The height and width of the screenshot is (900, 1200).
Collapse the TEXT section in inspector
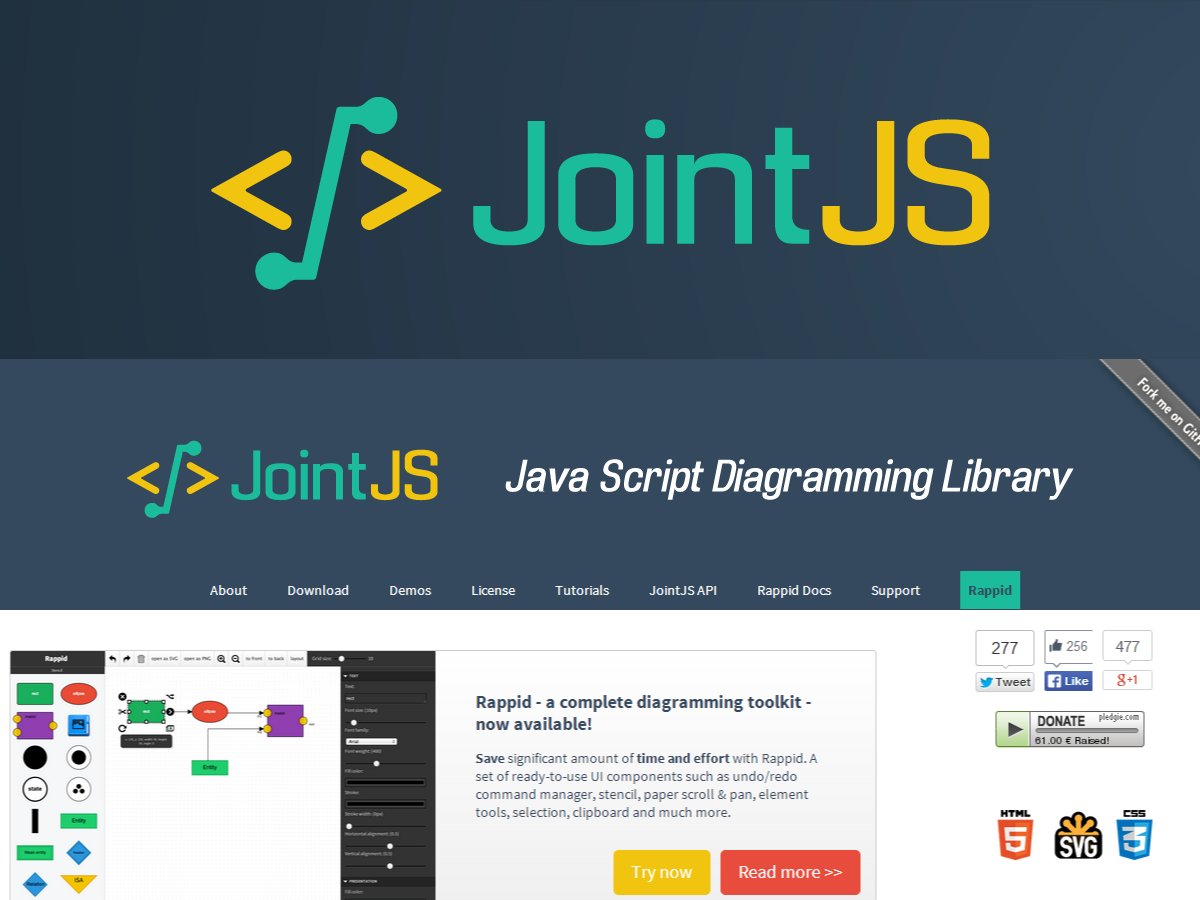tap(388, 676)
